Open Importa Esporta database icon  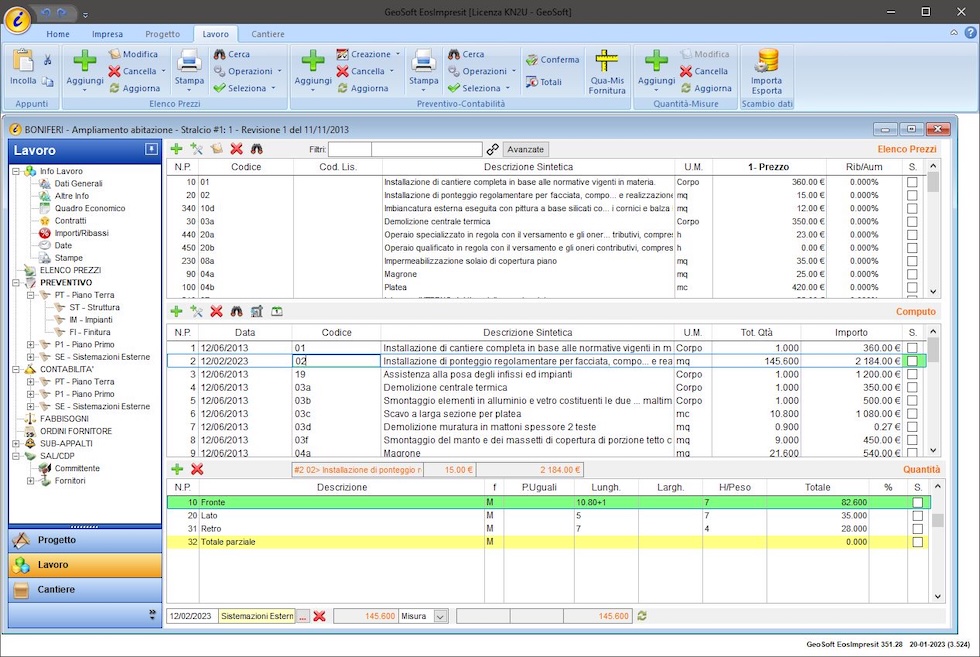(766, 61)
